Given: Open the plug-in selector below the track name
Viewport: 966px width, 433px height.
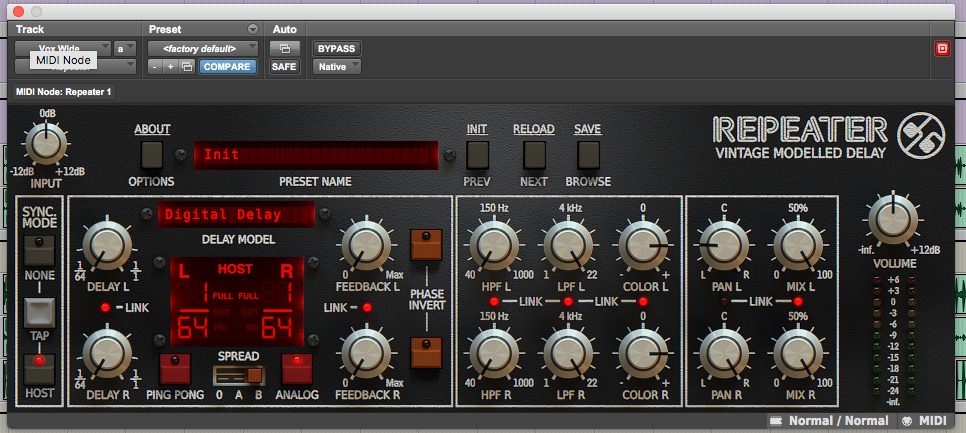Looking at the screenshot, I should pyautogui.click(x=75, y=67).
